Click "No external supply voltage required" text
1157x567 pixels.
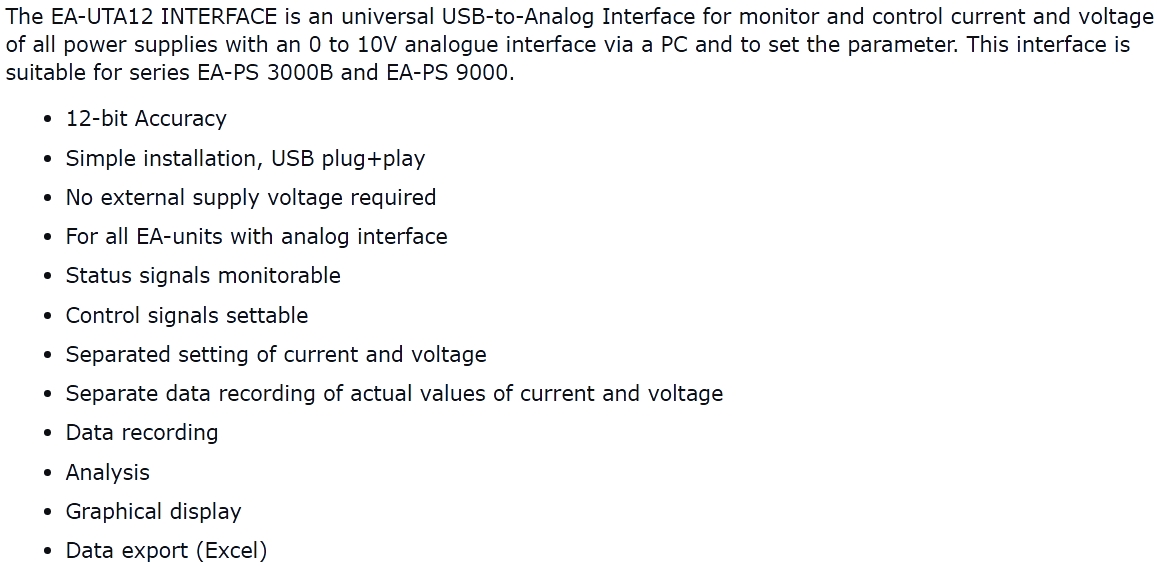tap(250, 198)
